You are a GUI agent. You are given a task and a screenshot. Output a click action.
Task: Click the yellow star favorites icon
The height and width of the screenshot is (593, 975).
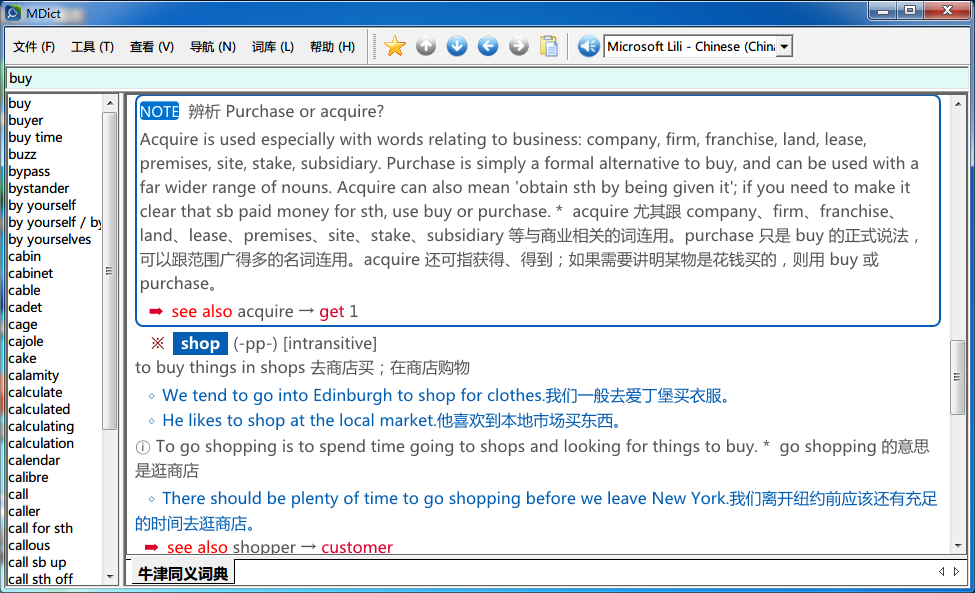tap(395, 46)
